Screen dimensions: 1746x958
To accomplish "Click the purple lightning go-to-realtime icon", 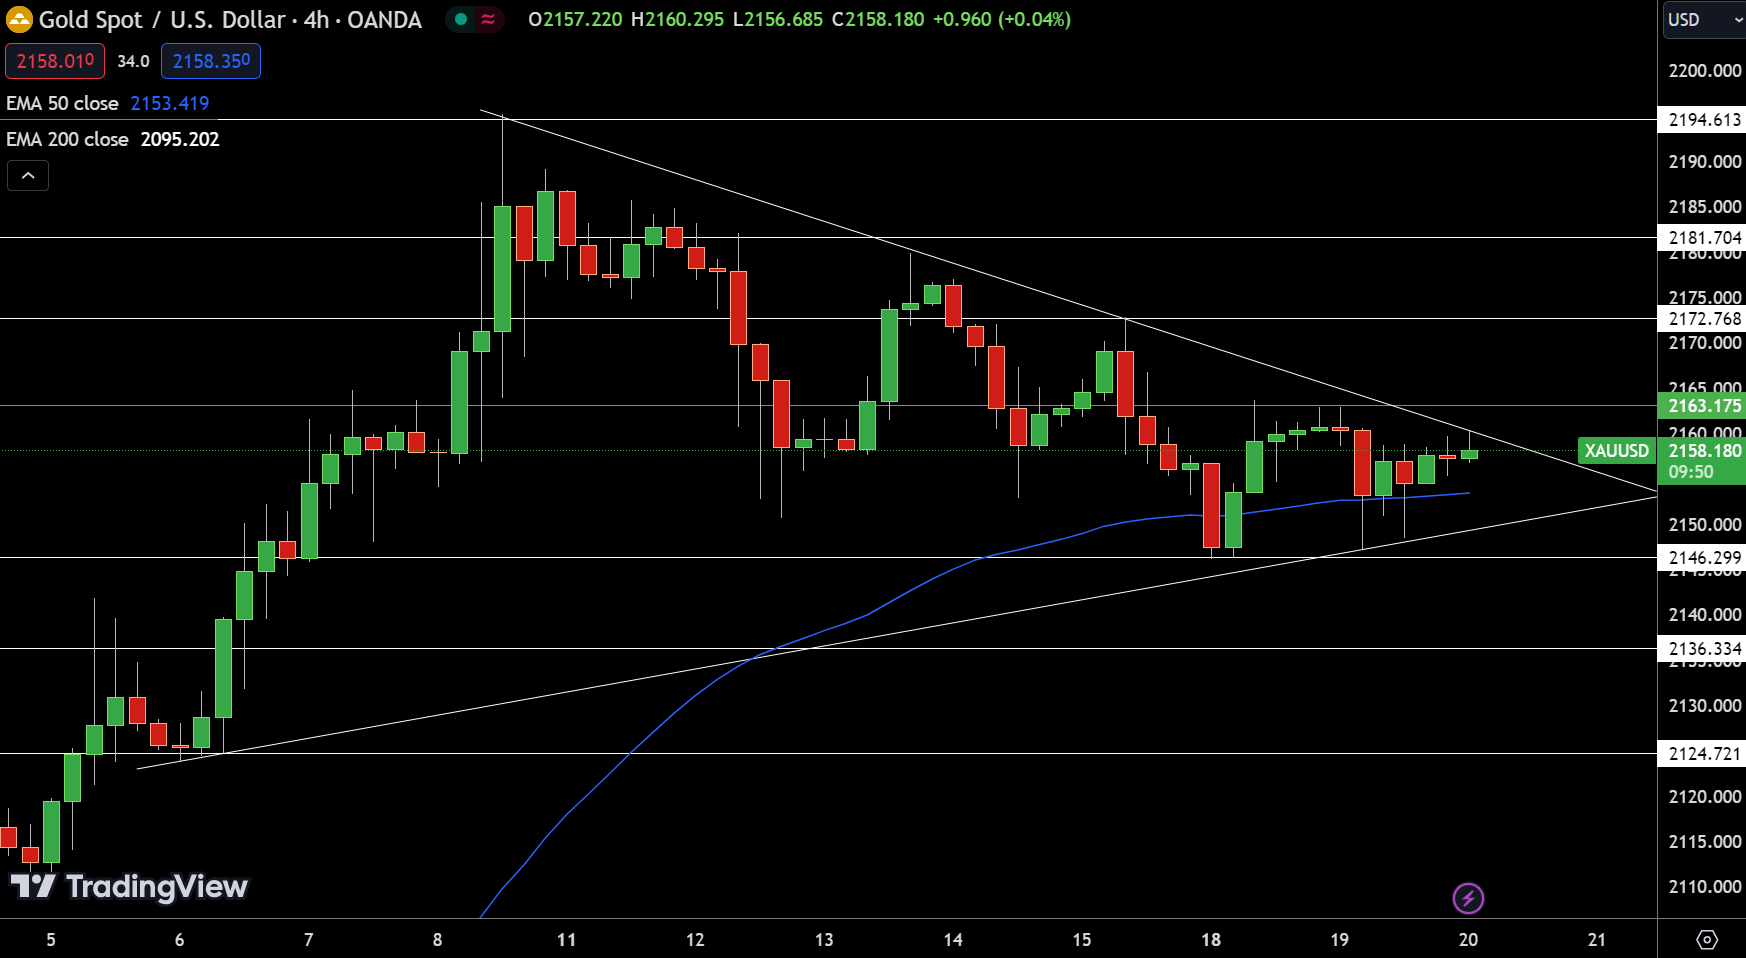I will [1468, 898].
